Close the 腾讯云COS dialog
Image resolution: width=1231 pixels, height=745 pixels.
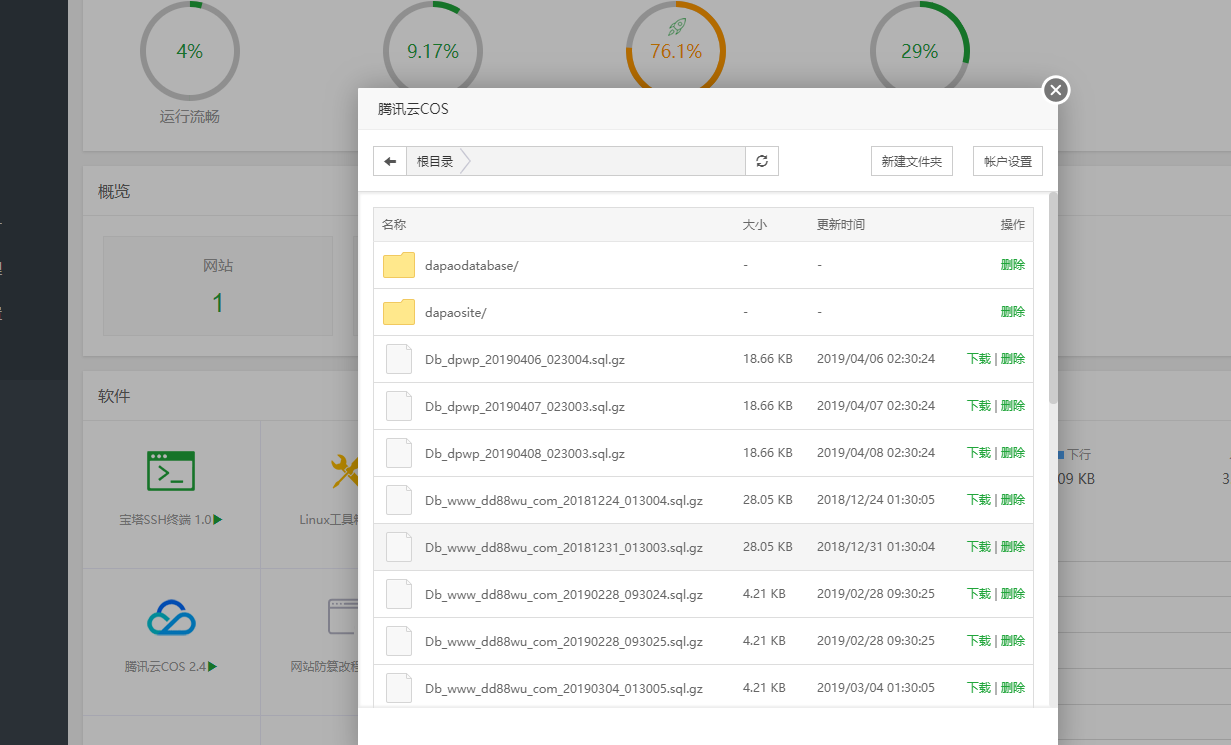[x=1056, y=90]
